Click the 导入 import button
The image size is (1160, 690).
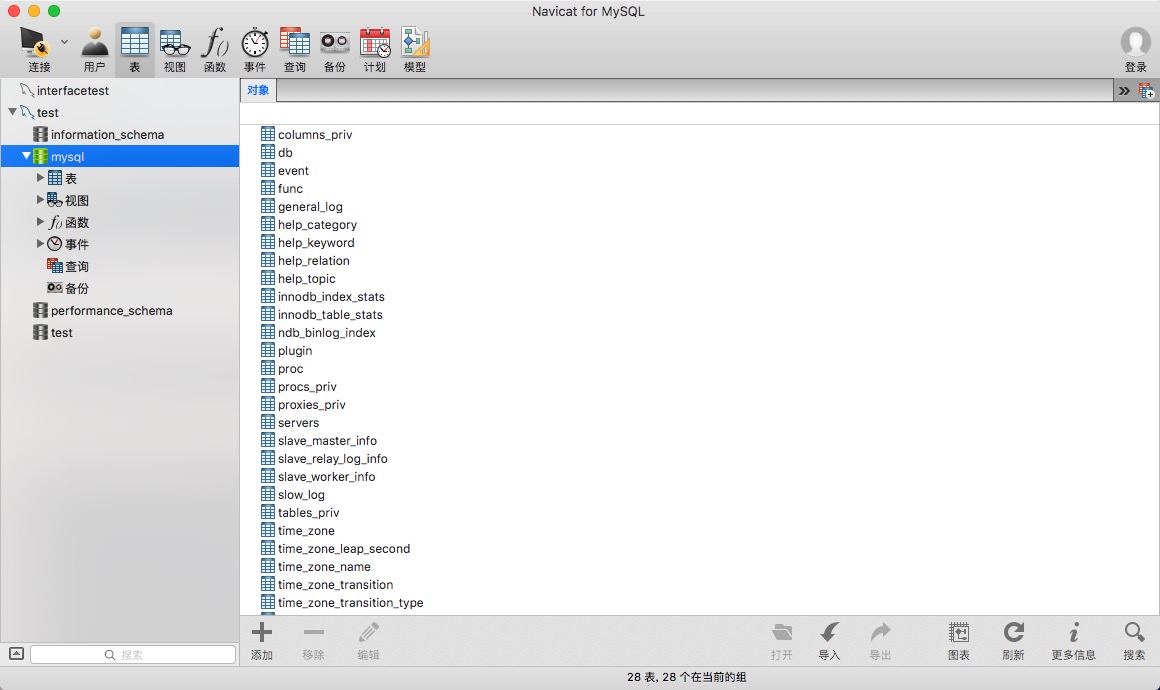click(829, 640)
